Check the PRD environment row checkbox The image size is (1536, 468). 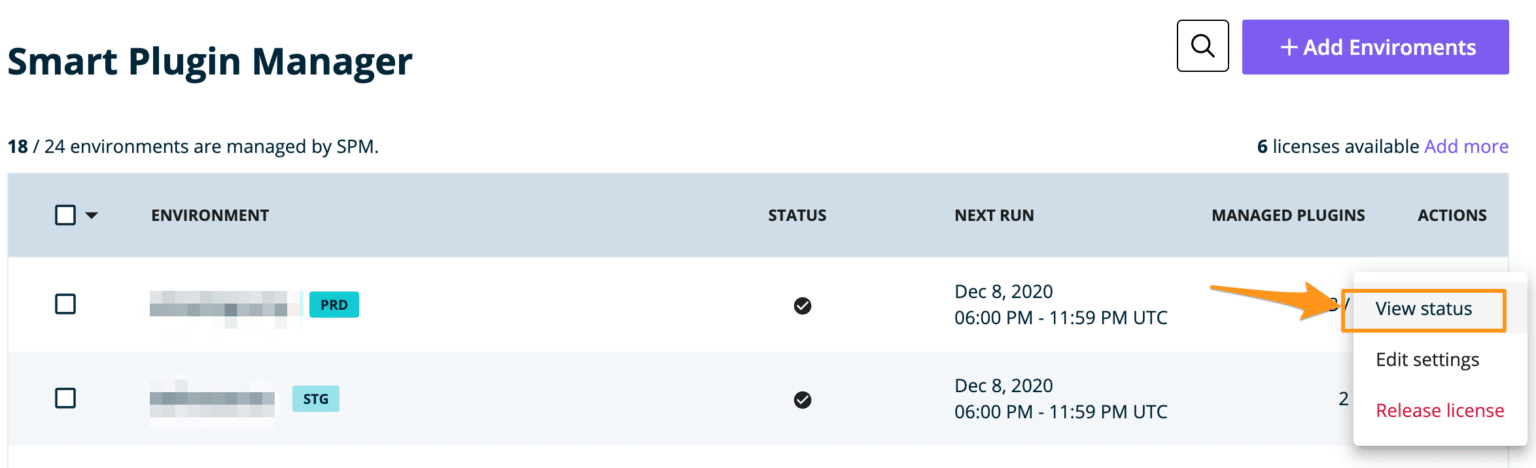(x=66, y=304)
